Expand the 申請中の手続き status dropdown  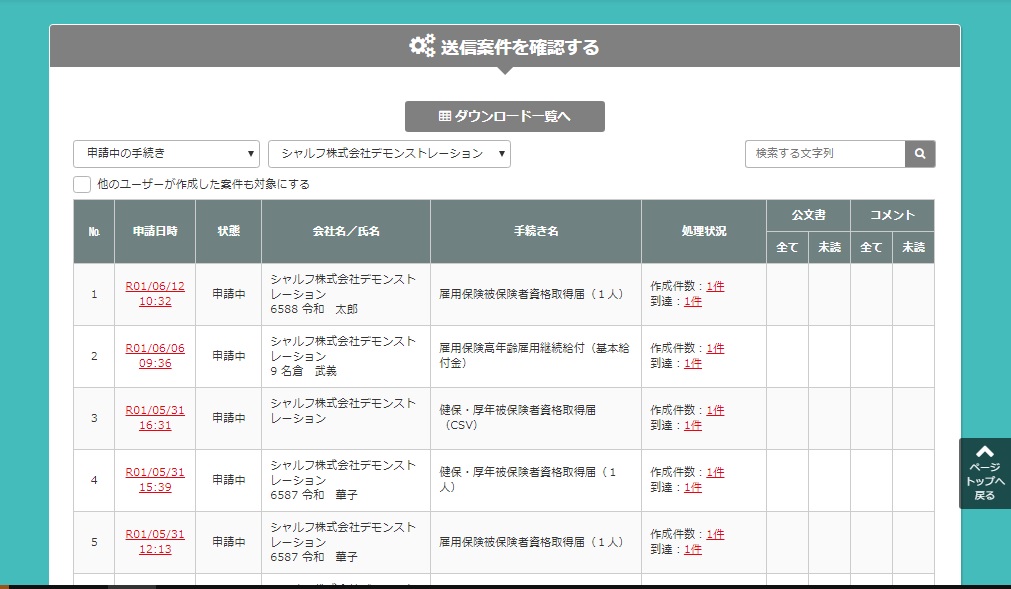point(166,154)
